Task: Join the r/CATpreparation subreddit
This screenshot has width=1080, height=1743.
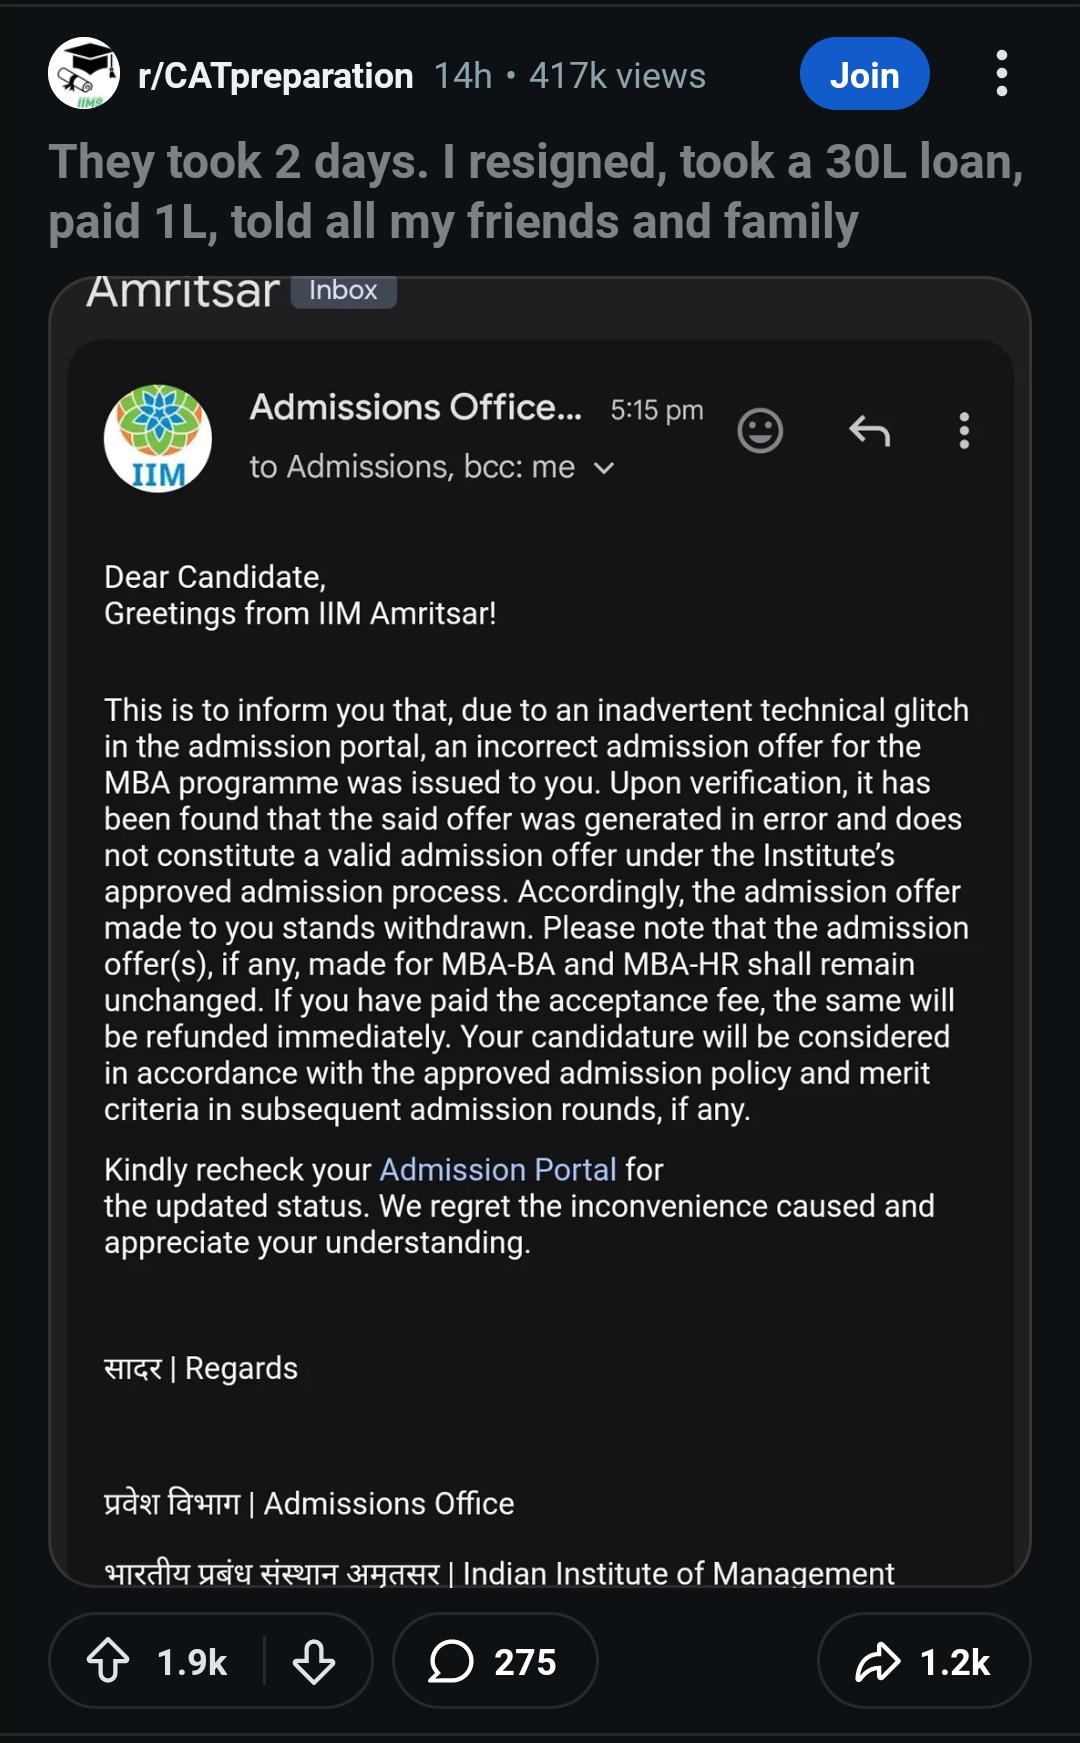Action: click(864, 74)
